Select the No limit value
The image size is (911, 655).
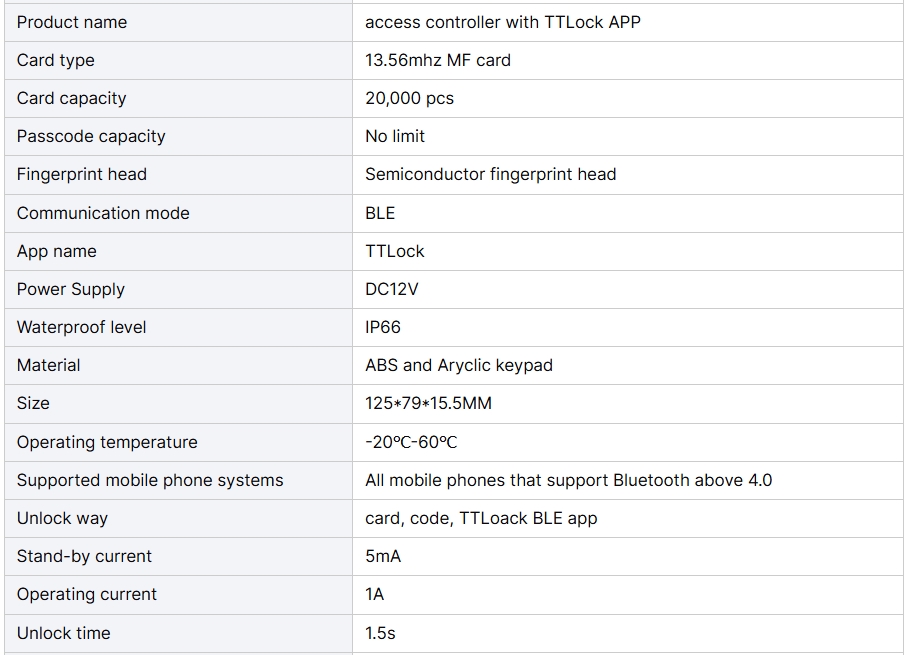[394, 136]
